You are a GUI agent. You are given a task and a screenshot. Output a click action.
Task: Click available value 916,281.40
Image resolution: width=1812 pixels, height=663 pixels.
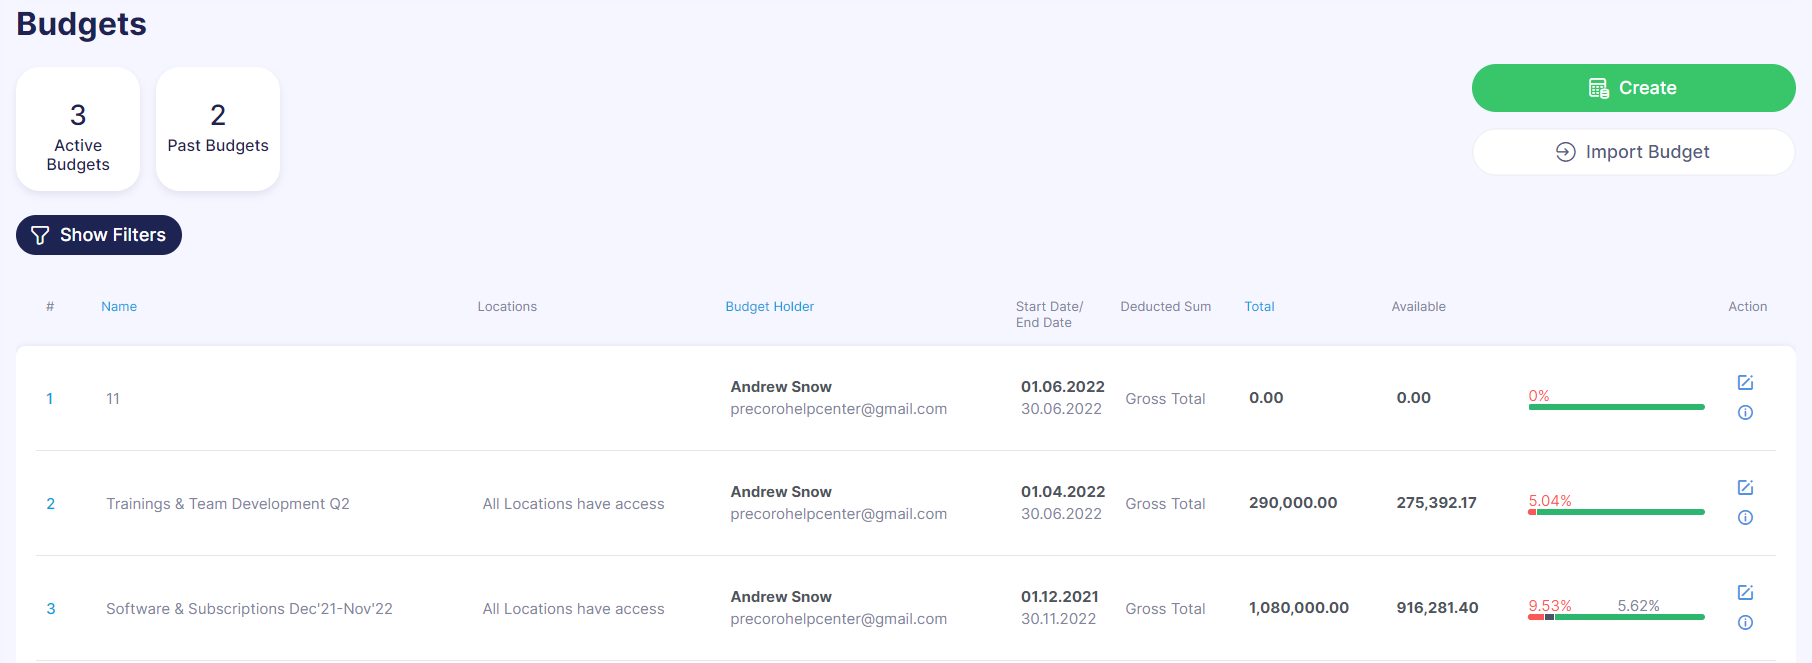click(1437, 608)
